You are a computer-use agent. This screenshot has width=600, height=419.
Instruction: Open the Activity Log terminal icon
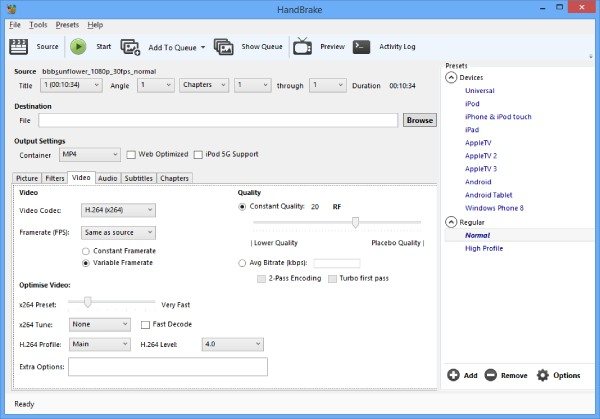(x=361, y=47)
